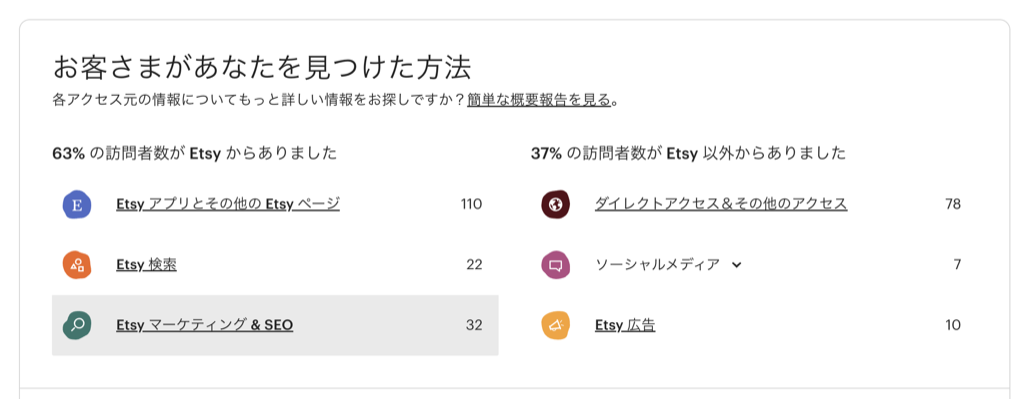Open the 'Etsy 広告' link

tap(625, 325)
